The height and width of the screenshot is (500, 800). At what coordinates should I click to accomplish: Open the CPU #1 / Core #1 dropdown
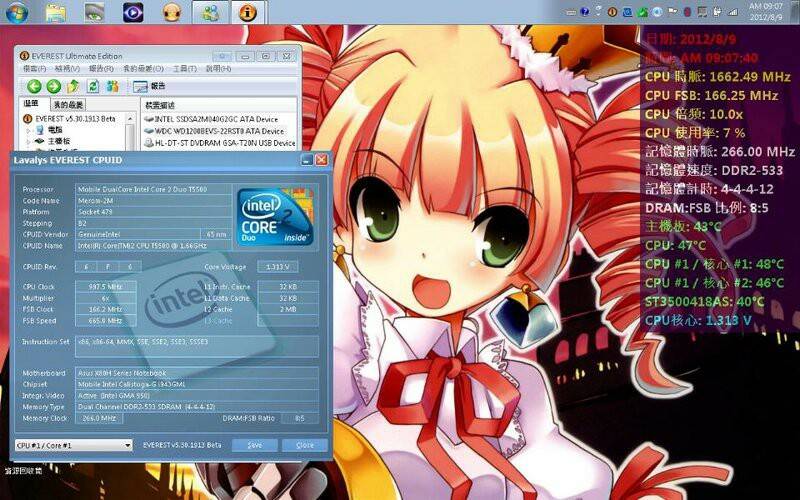[x=73, y=445]
